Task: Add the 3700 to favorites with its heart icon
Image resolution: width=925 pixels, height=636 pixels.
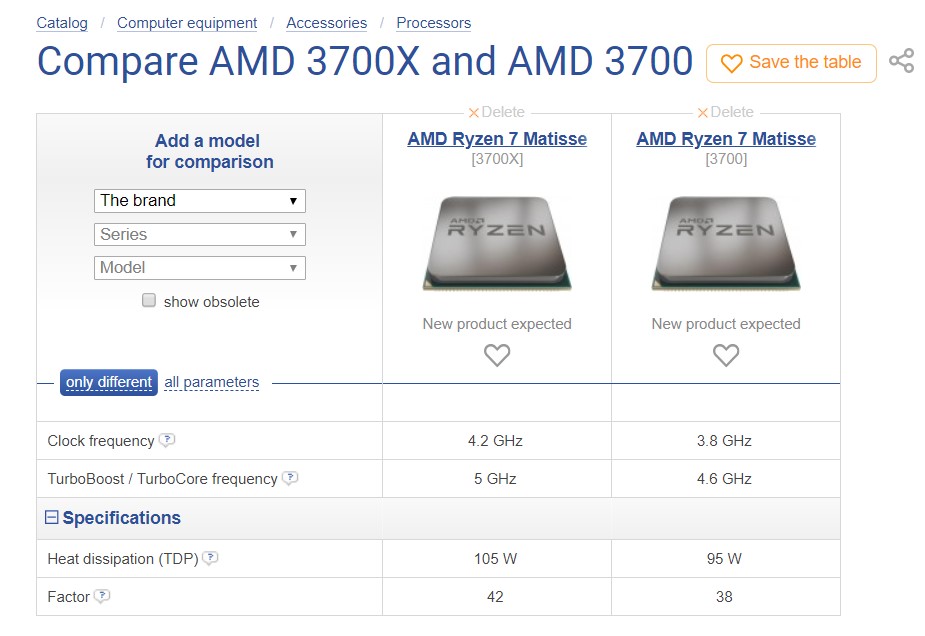Action: tap(726, 355)
